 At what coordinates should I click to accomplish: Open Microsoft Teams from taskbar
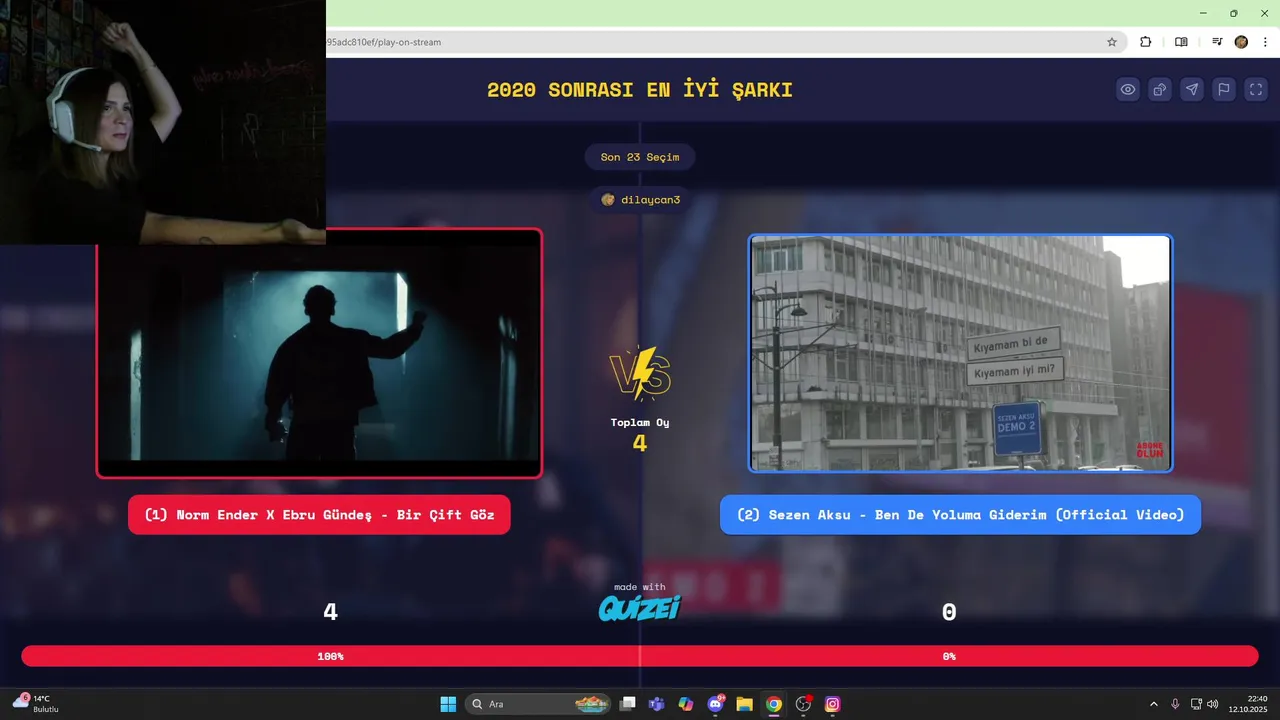(656, 704)
